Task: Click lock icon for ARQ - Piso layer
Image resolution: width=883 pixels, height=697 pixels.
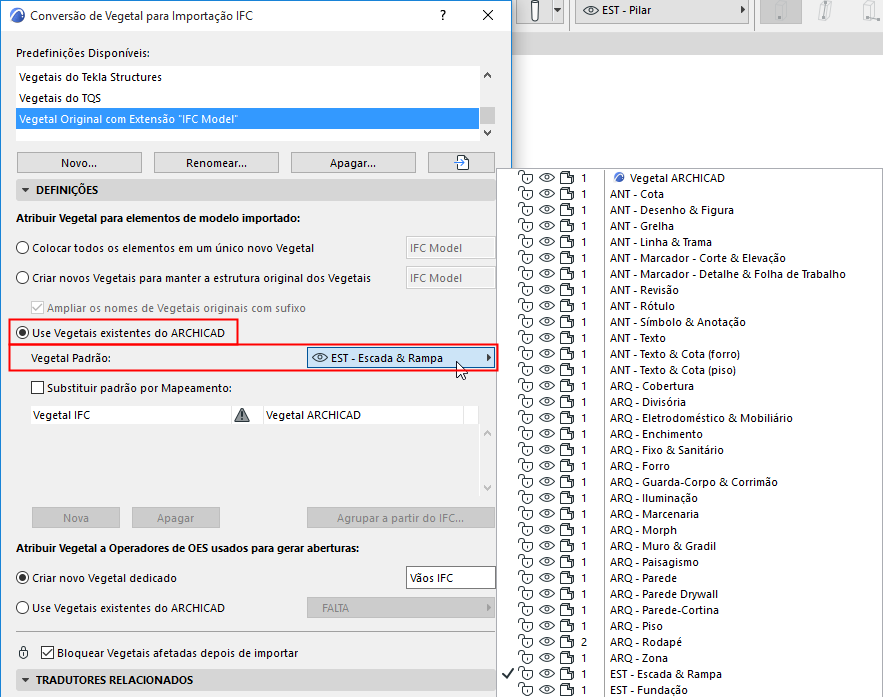Action: coord(525,625)
